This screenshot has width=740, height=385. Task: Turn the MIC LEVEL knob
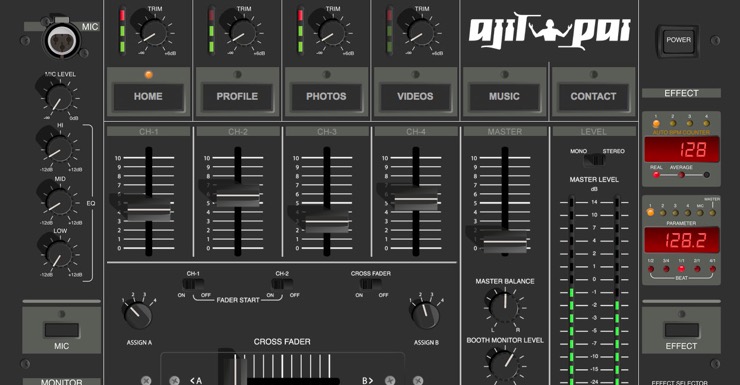[x=59, y=98]
